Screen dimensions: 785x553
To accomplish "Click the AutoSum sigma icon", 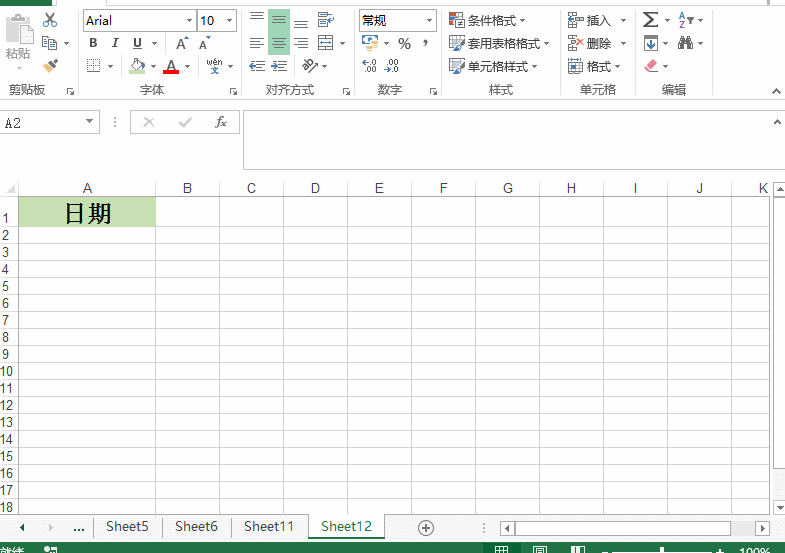I will tap(650, 20).
